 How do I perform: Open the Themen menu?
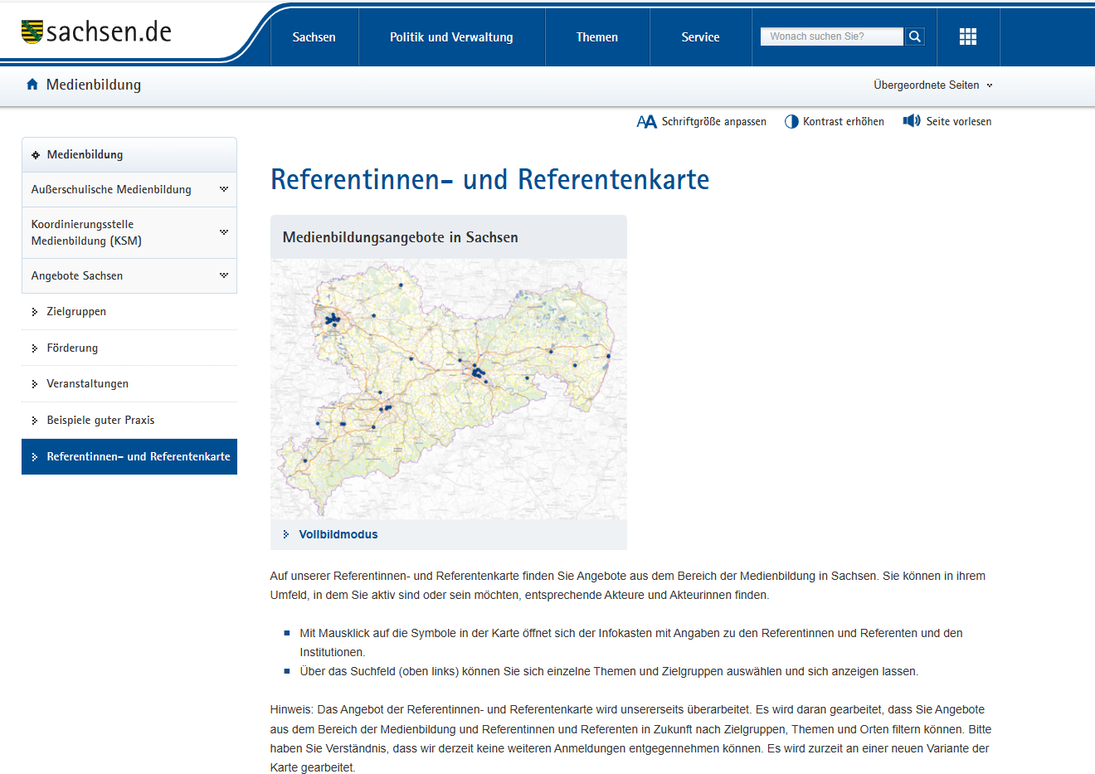(x=597, y=36)
